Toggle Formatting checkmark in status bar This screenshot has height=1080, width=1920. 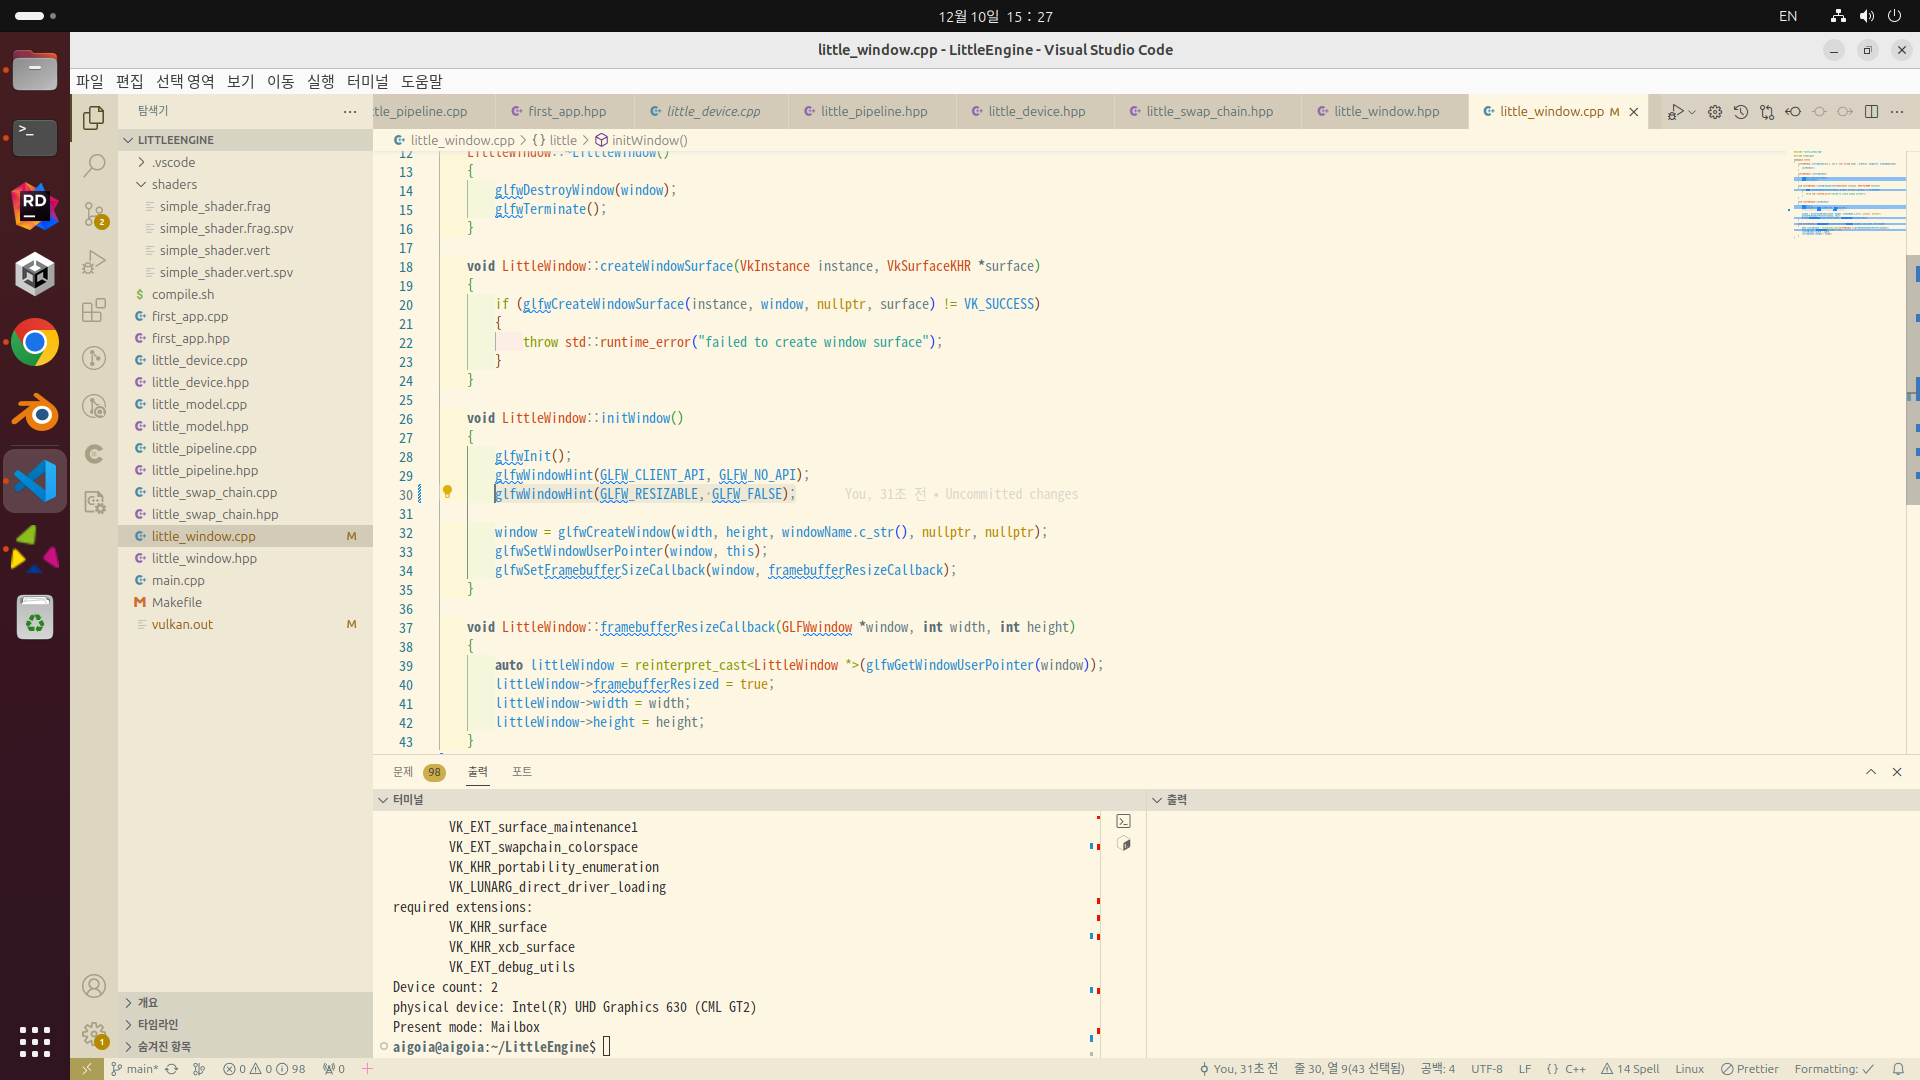tap(1834, 1069)
